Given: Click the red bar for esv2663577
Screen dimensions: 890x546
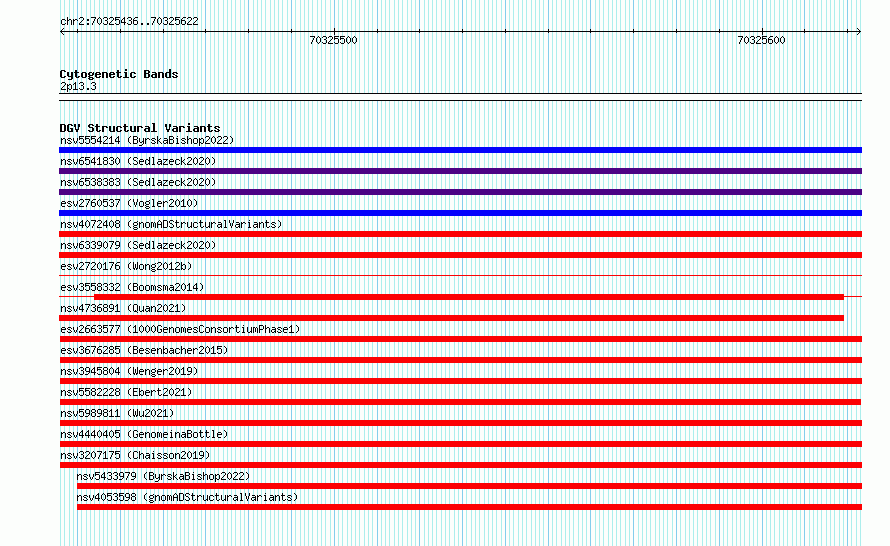Looking at the screenshot, I should click(460, 339).
